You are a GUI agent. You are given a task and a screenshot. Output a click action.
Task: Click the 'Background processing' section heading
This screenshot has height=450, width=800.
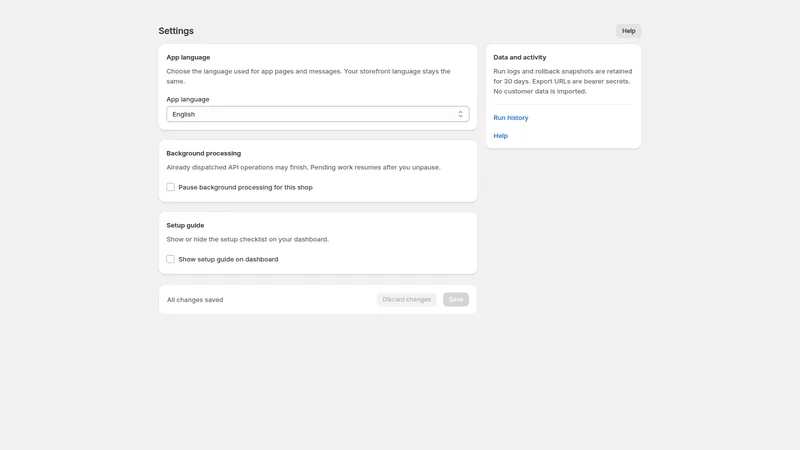click(204, 153)
